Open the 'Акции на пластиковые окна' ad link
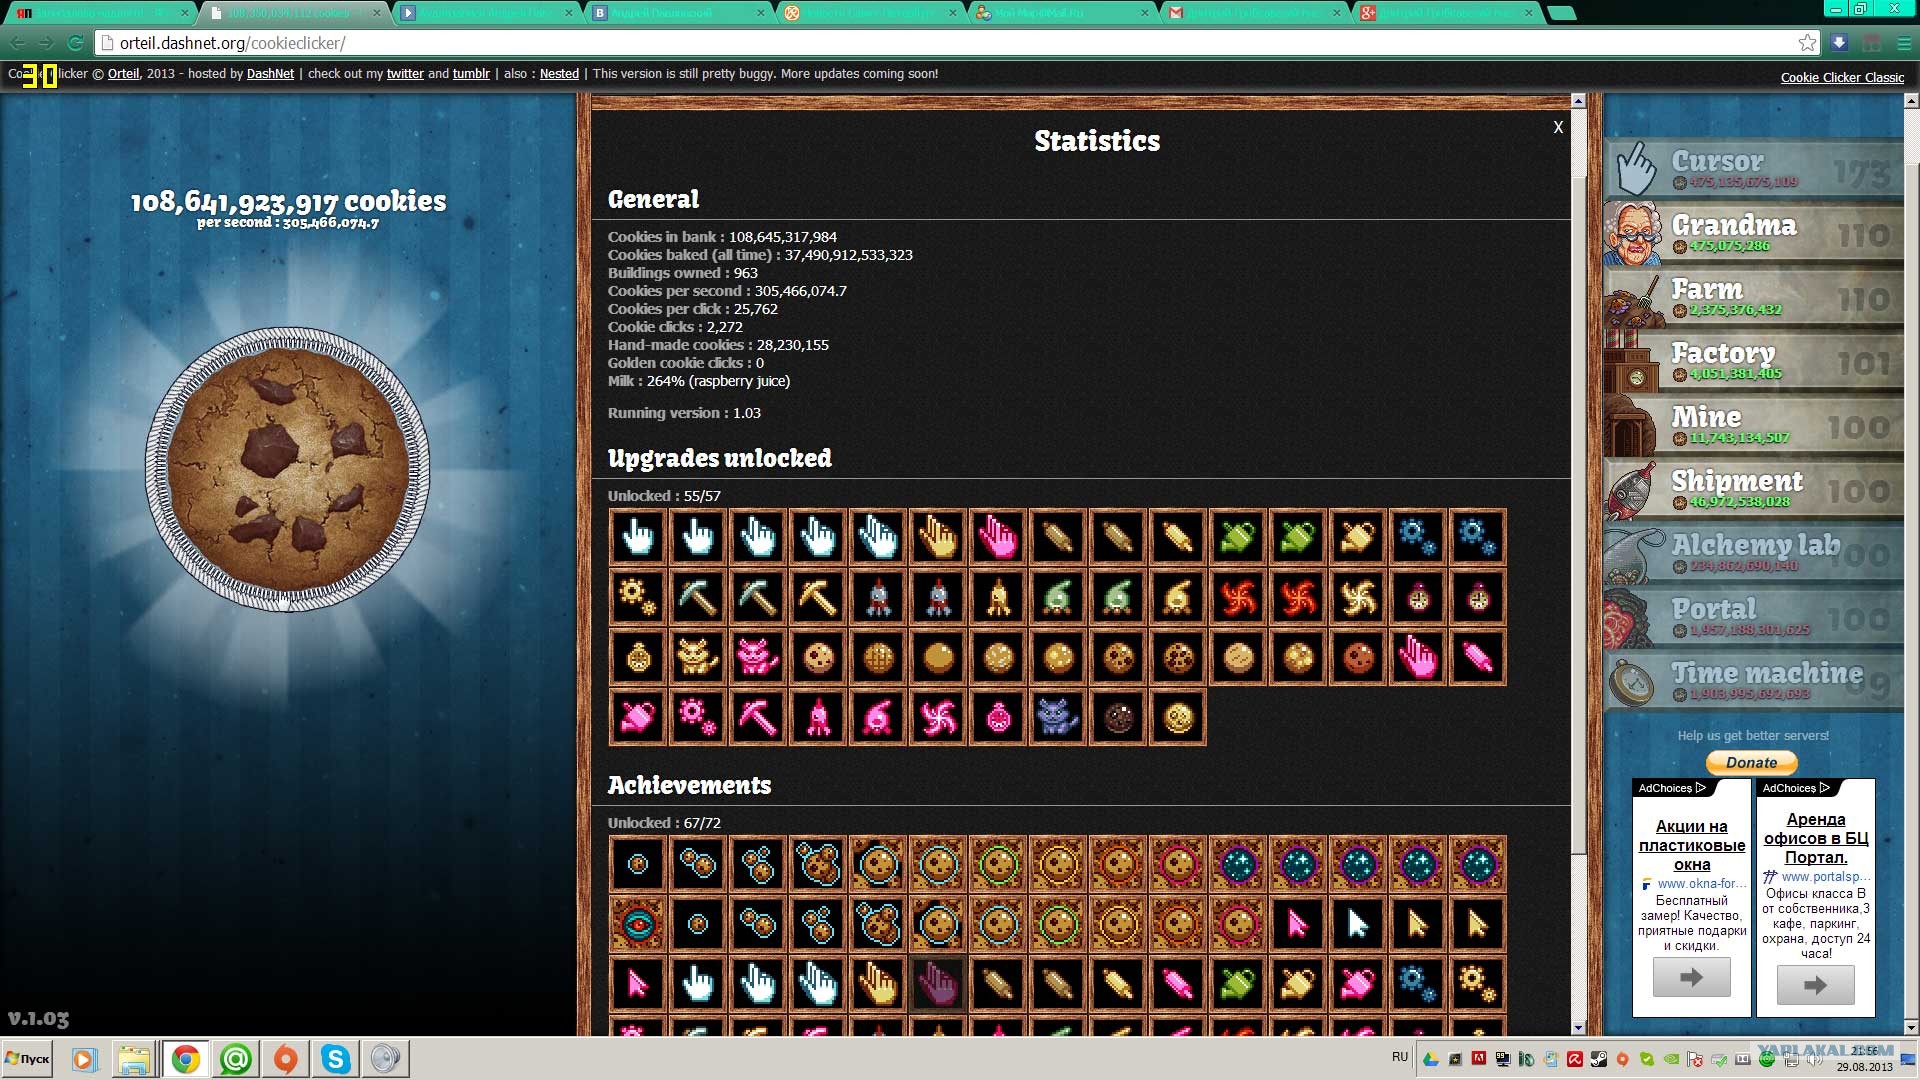The height and width of the screenshot is (1080, 1920). pos(1692,845)
